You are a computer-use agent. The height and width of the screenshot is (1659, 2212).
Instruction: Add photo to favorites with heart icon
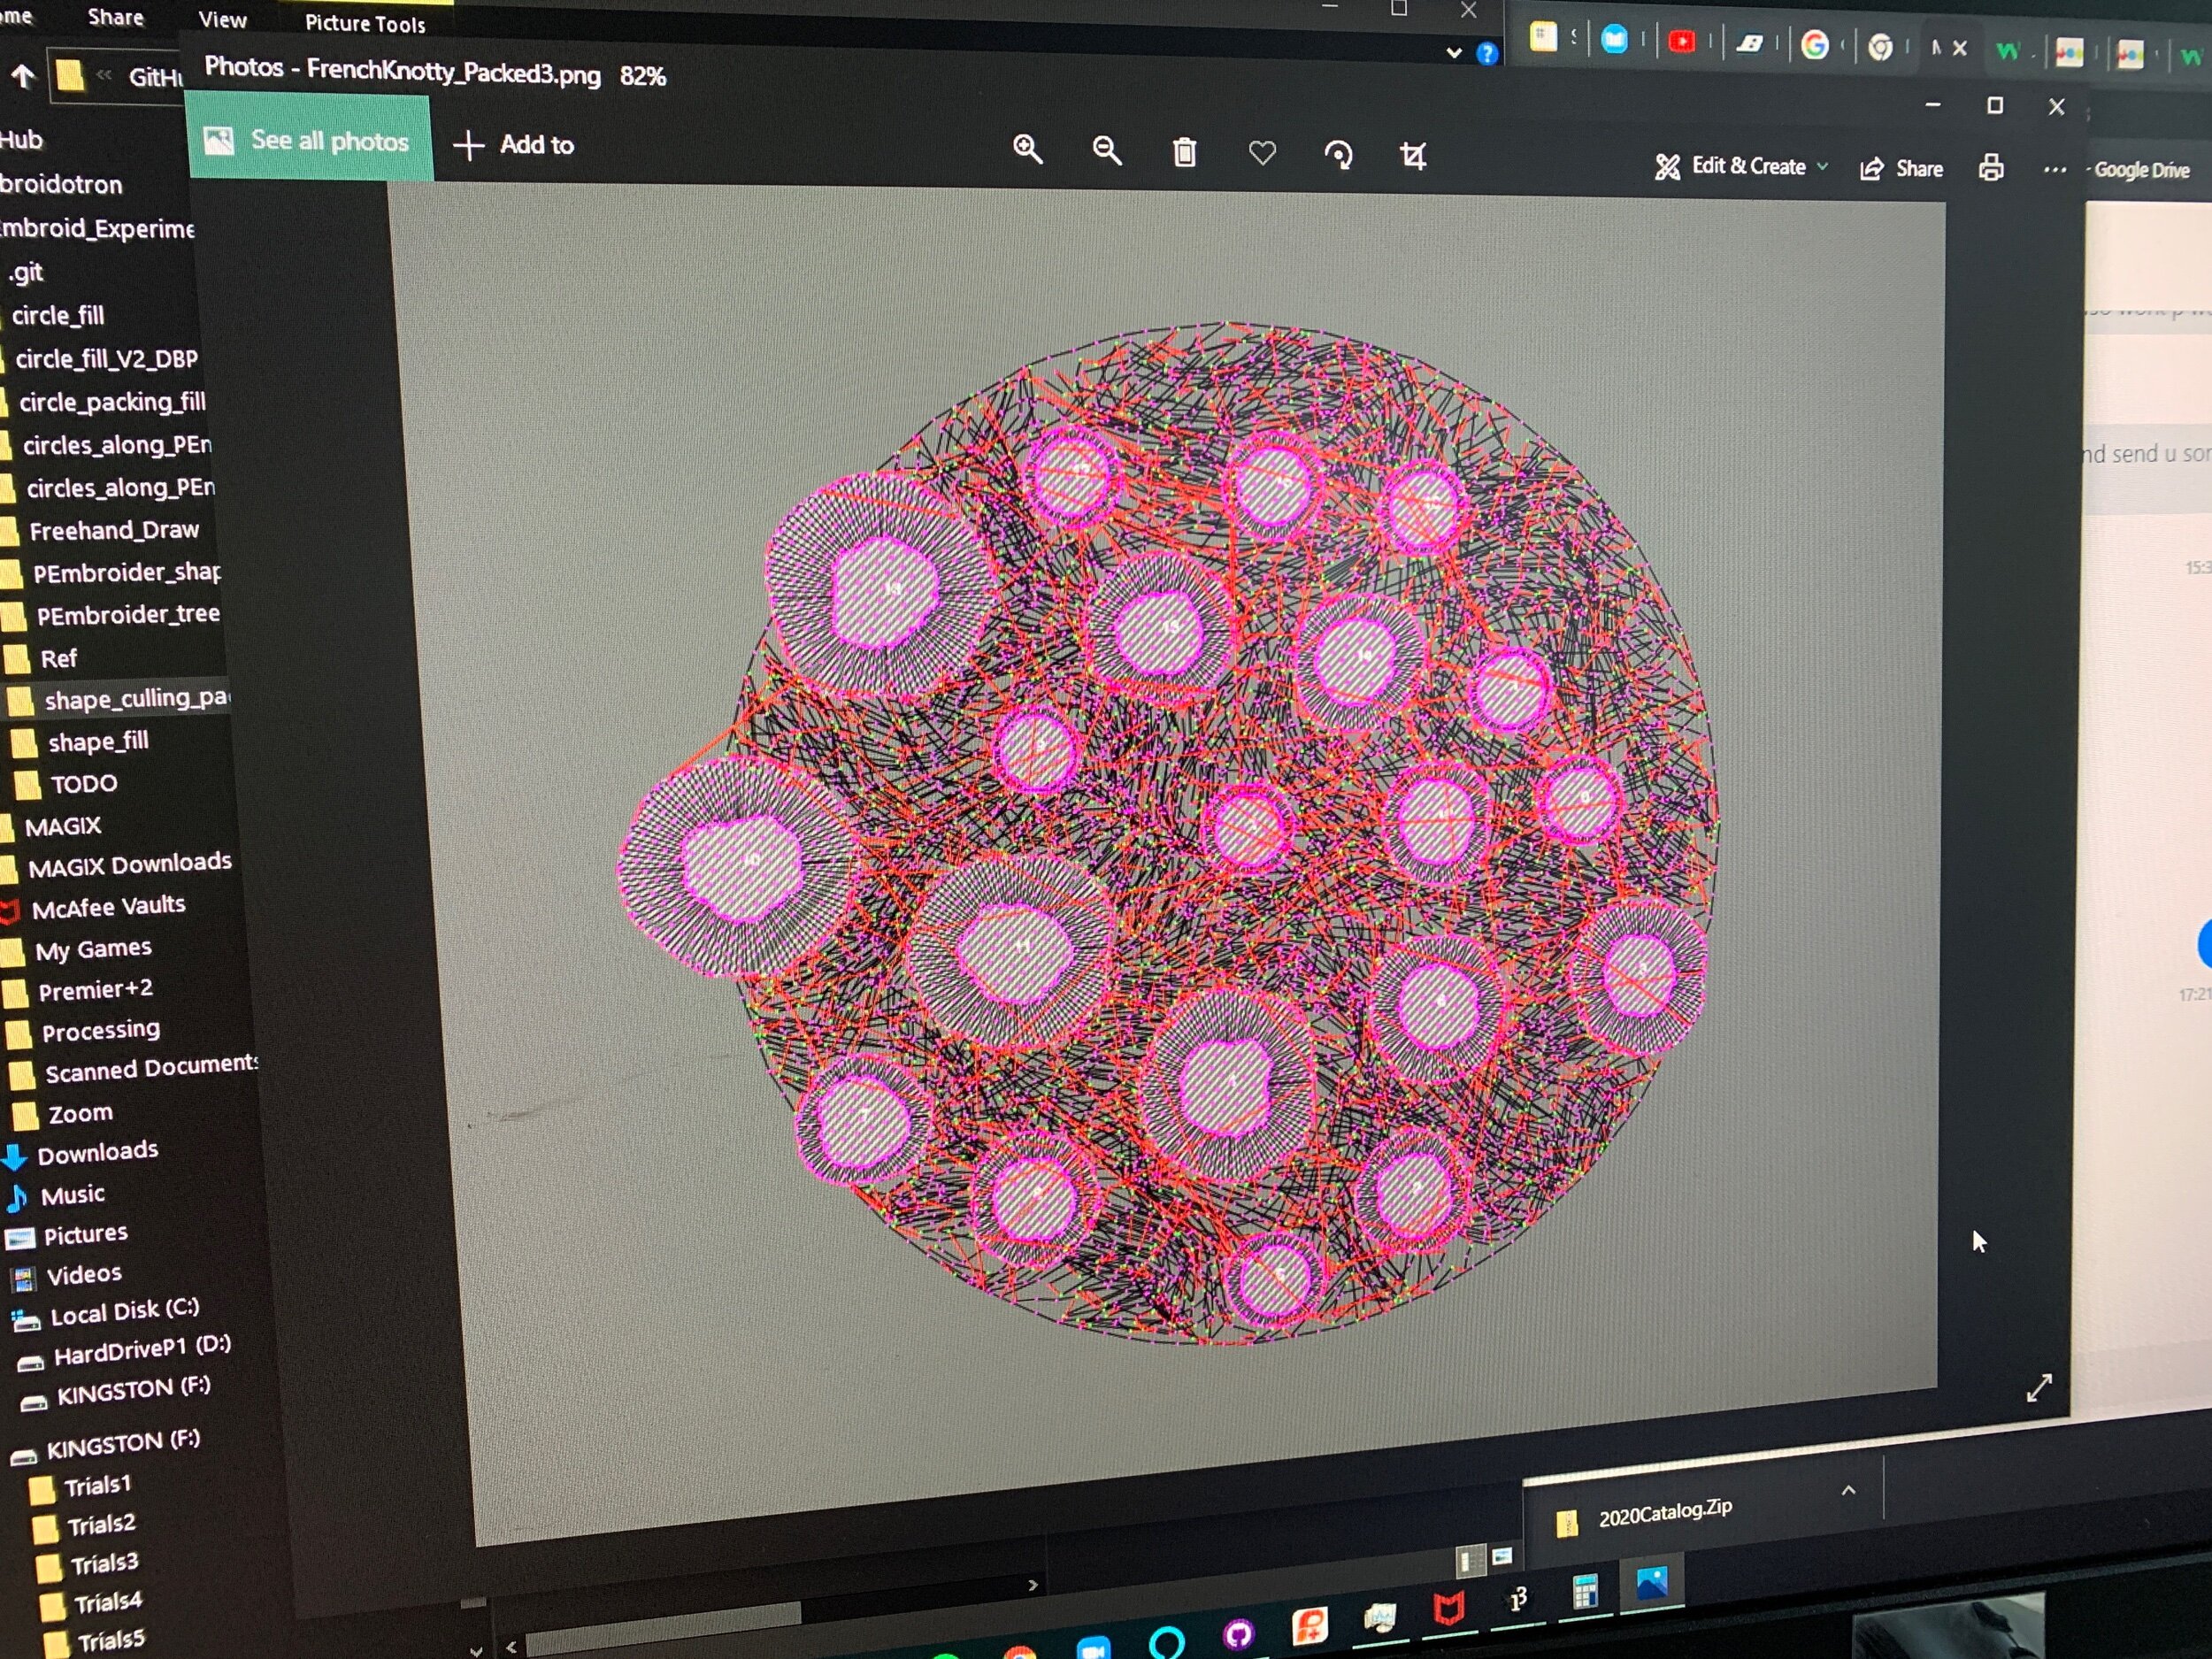coord(1262,153)
